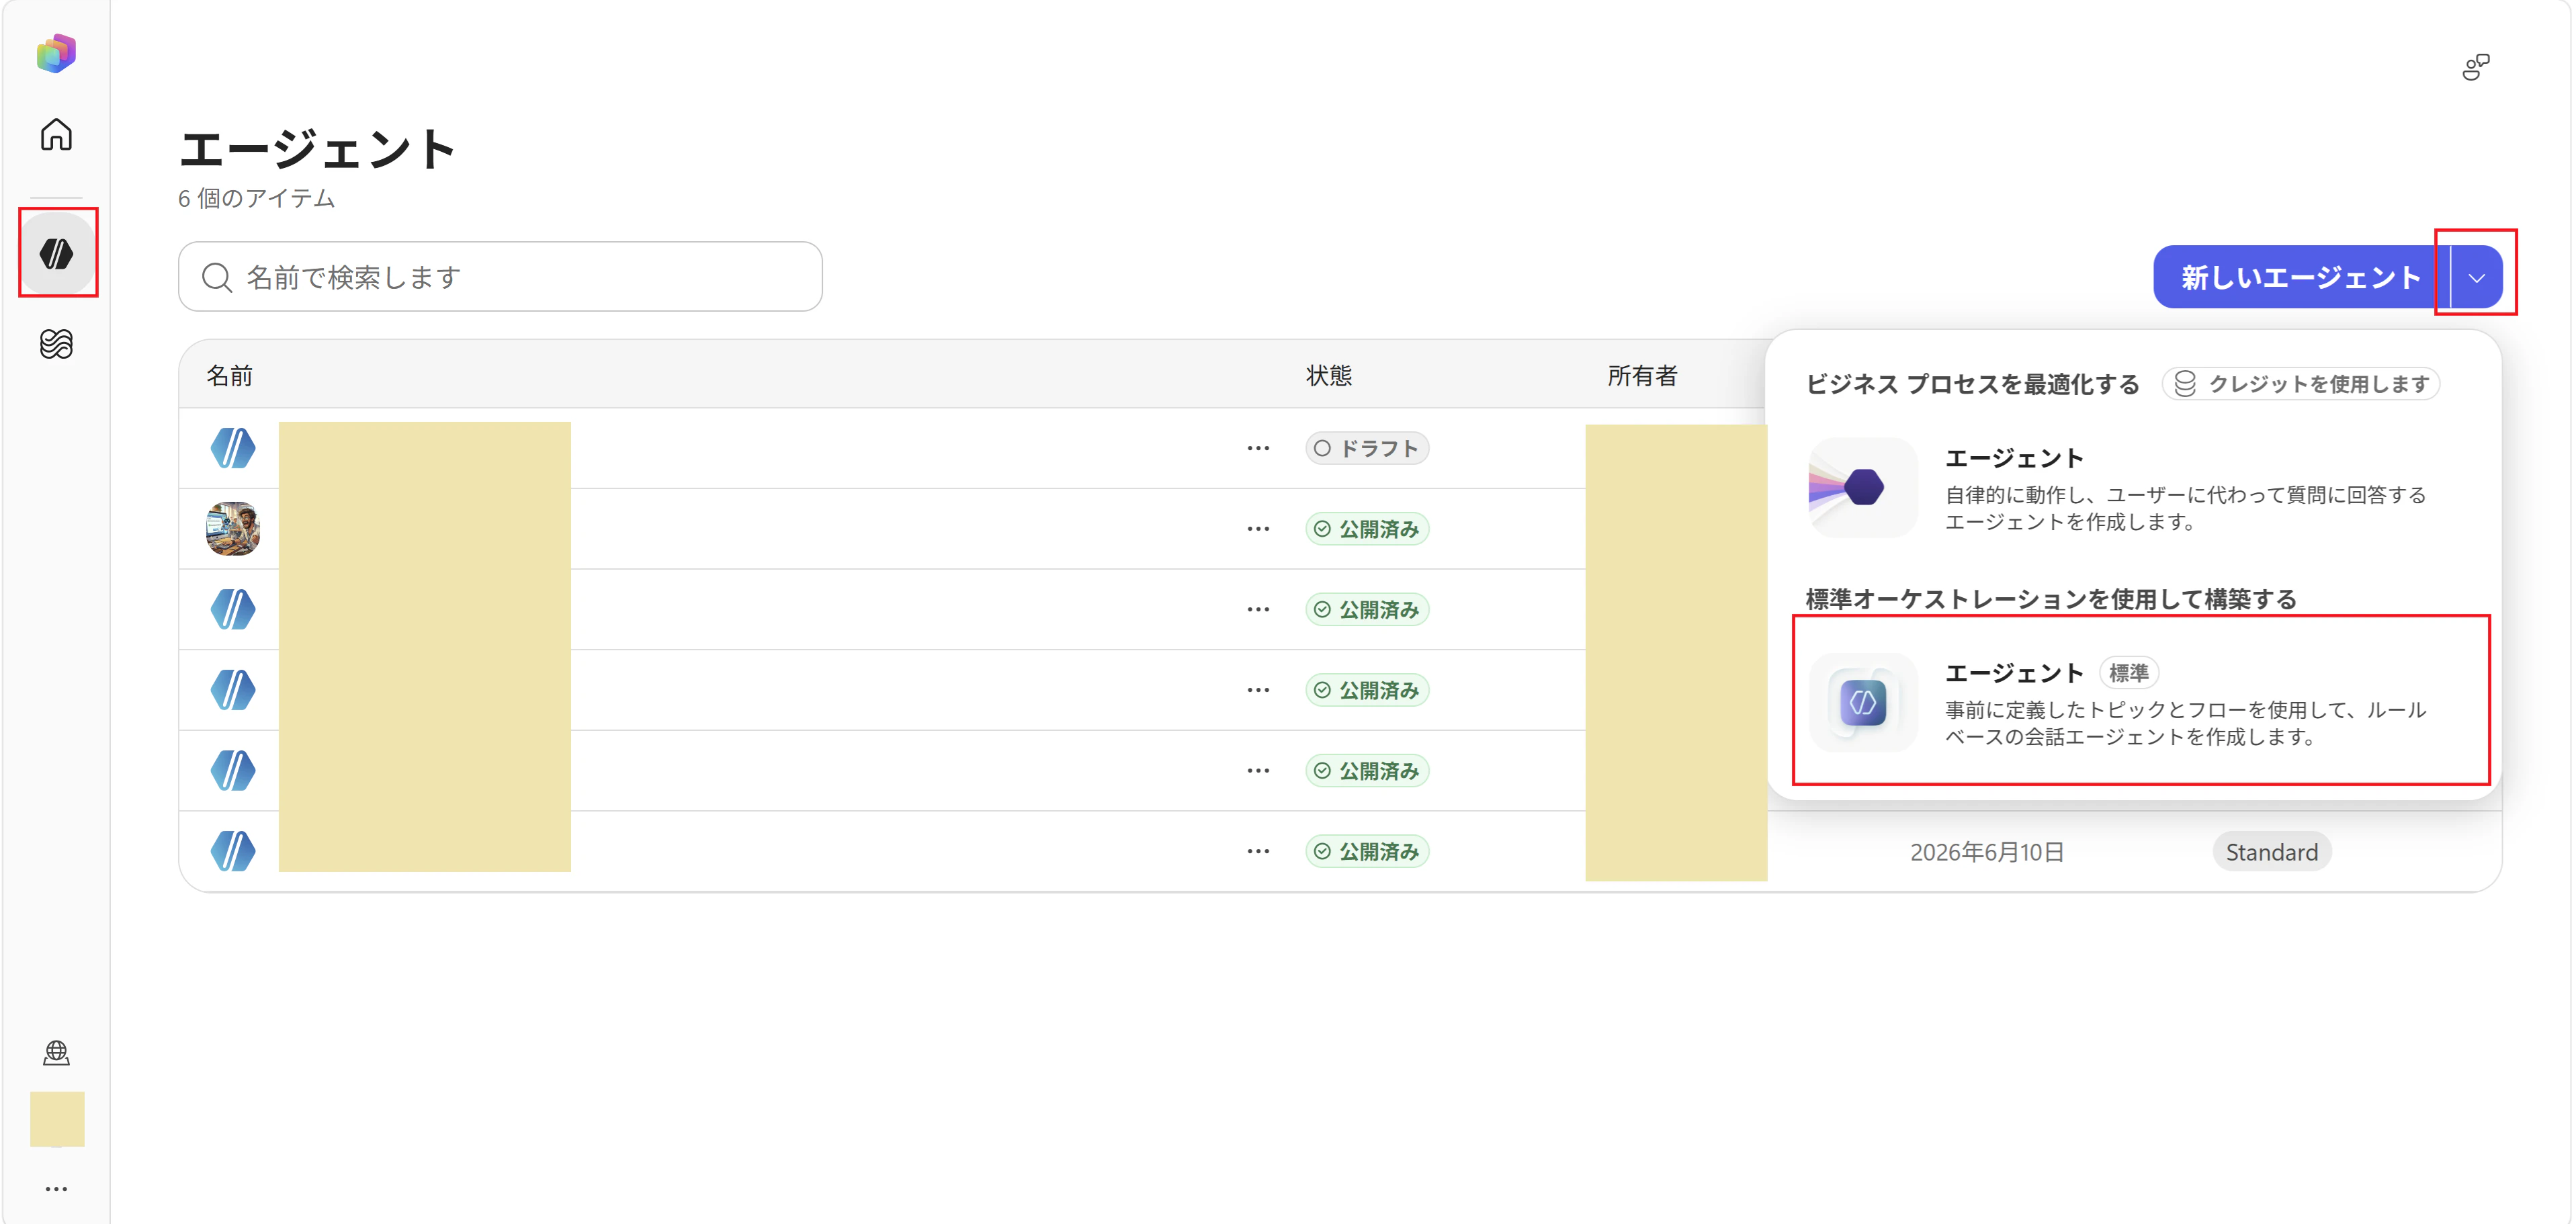
Task: Focus the 名前で検索します search field
Action: tap(500, 277)
